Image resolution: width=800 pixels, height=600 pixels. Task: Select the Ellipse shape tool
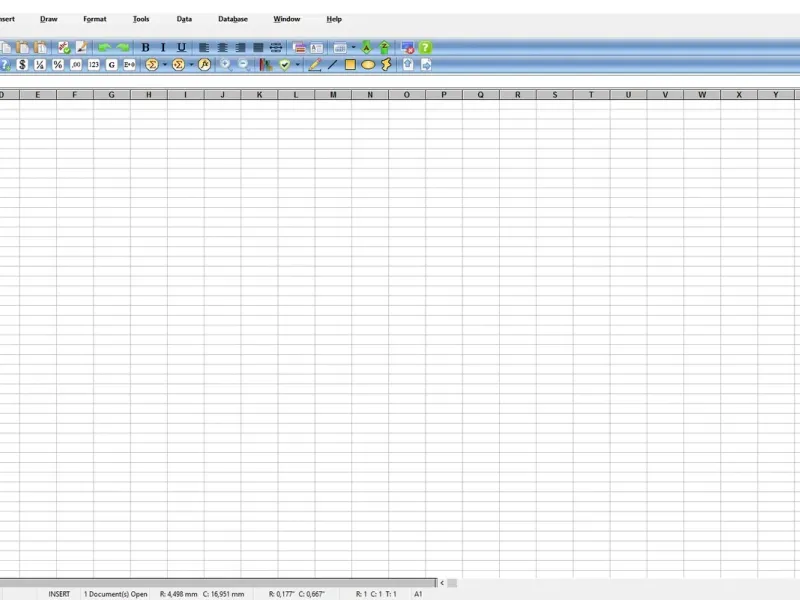coord(368,65)
